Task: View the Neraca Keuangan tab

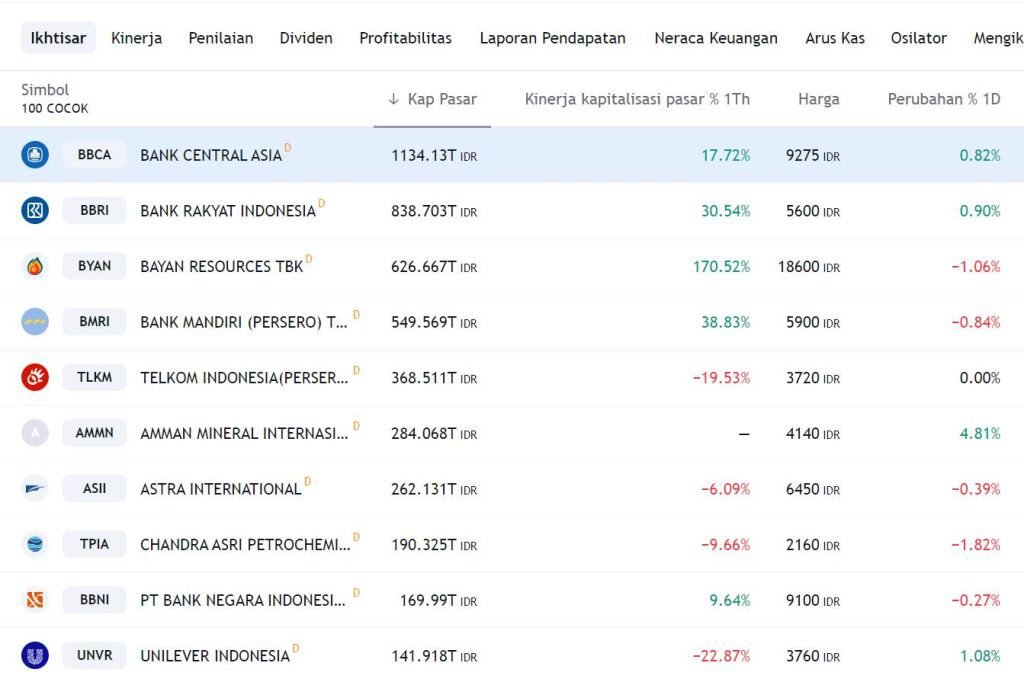Action: click(716, 38)
